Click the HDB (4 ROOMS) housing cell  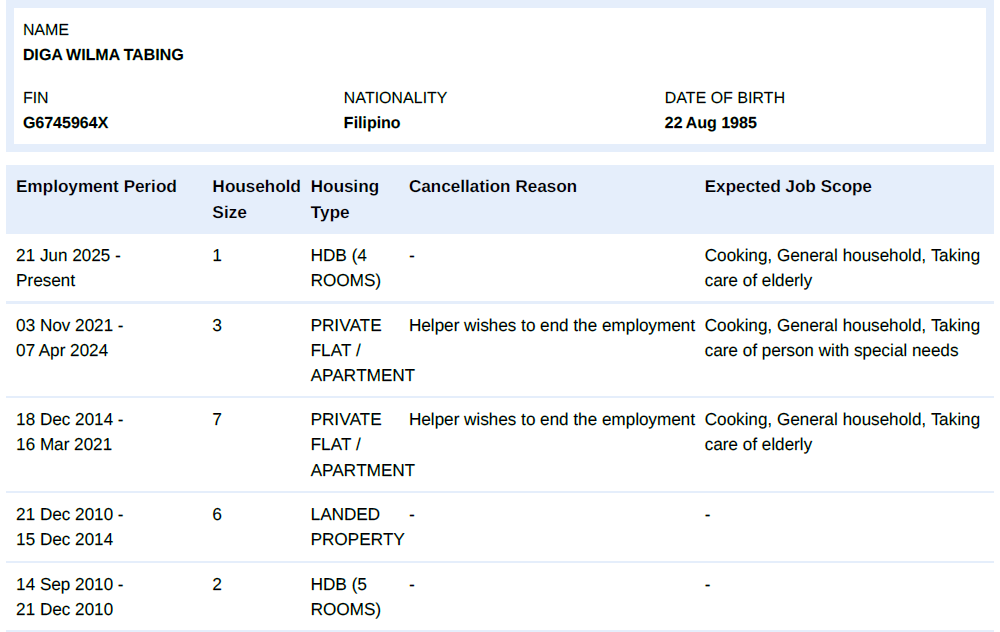tap(346, 268)
